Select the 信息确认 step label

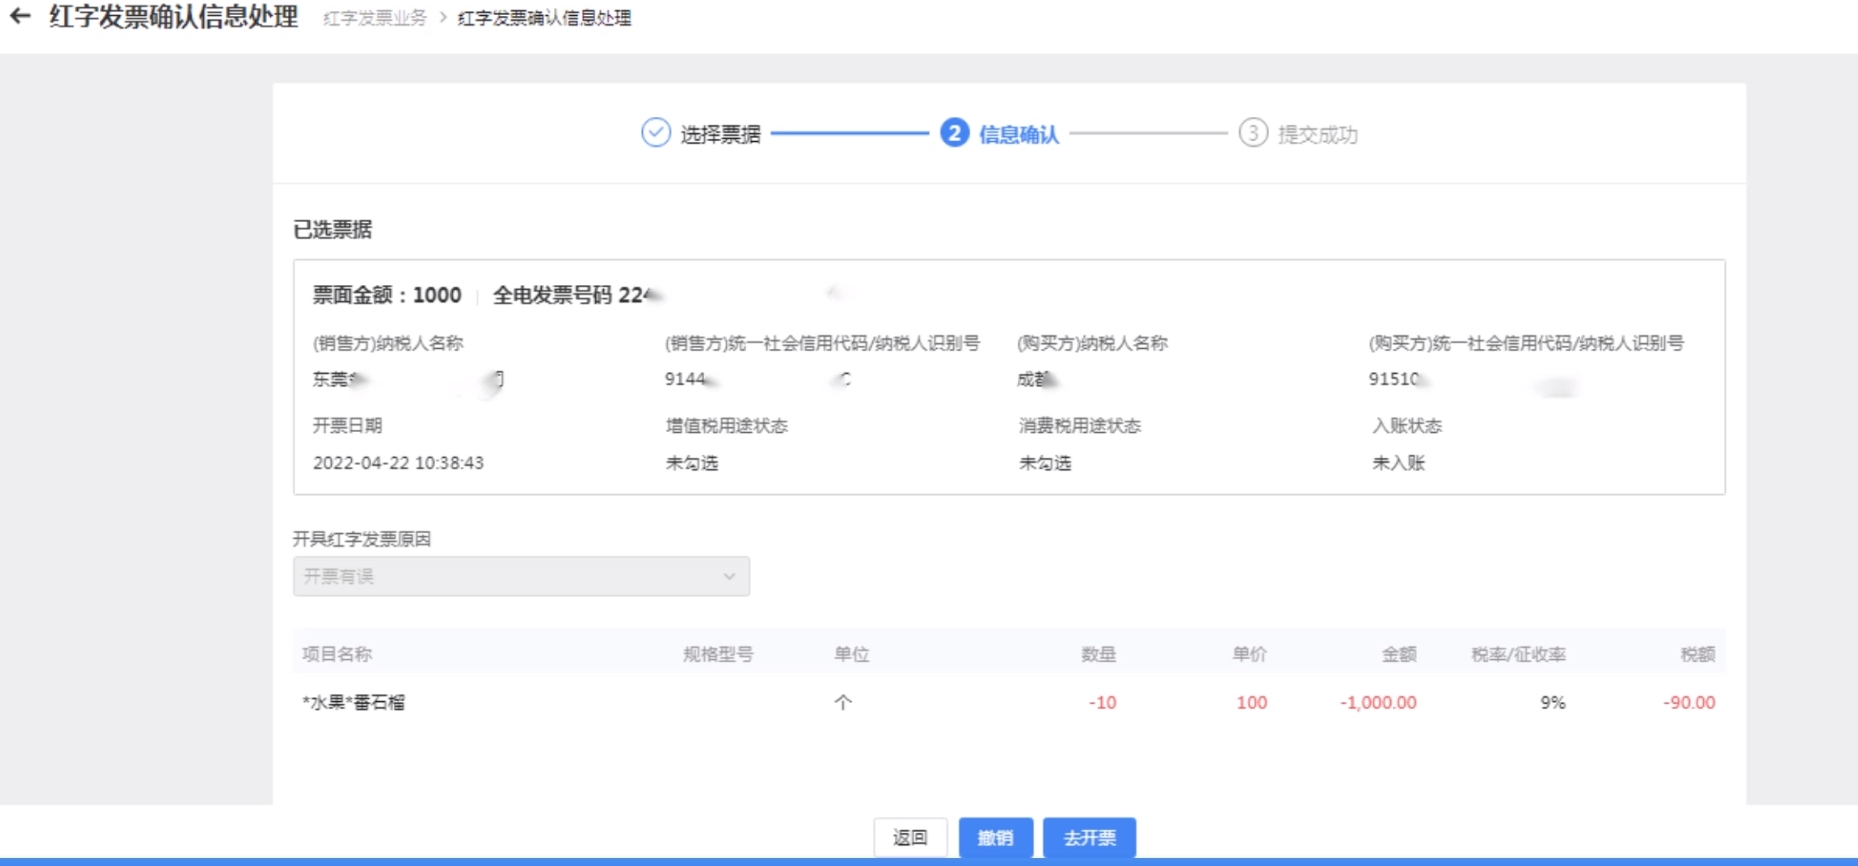click(x=1018, y=134)
